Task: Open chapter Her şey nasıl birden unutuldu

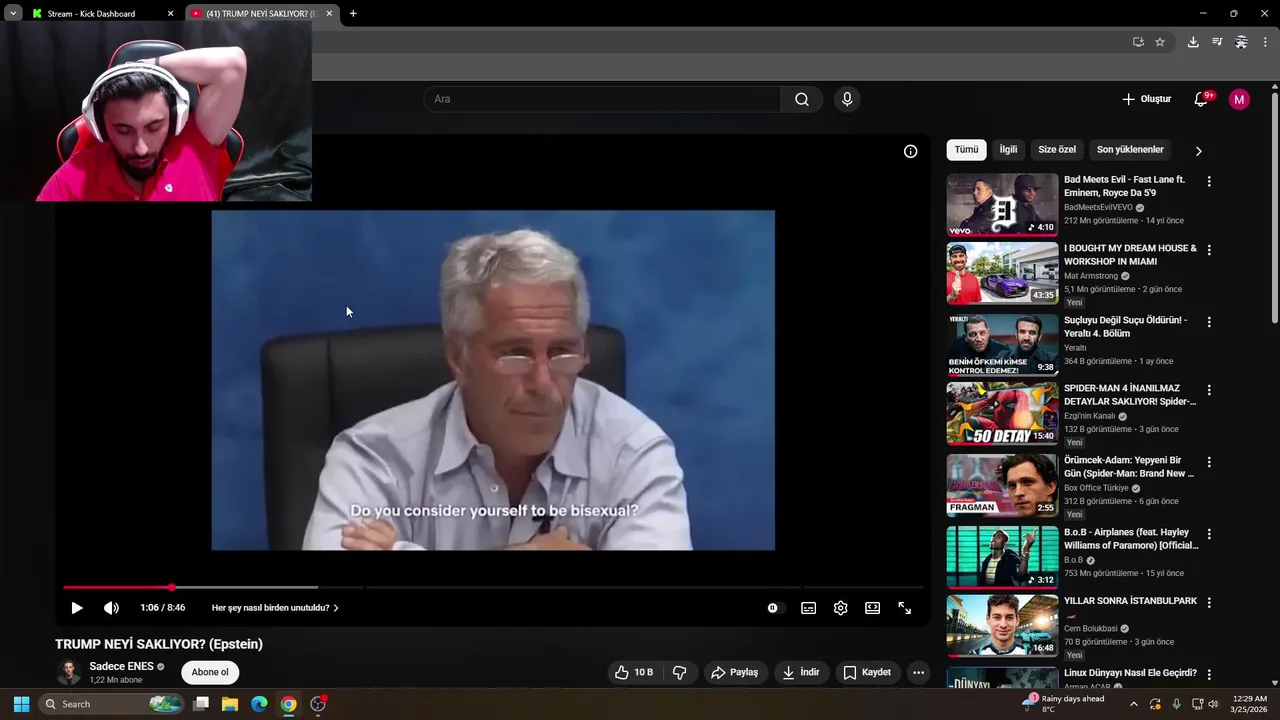Action: pos(275,608)
